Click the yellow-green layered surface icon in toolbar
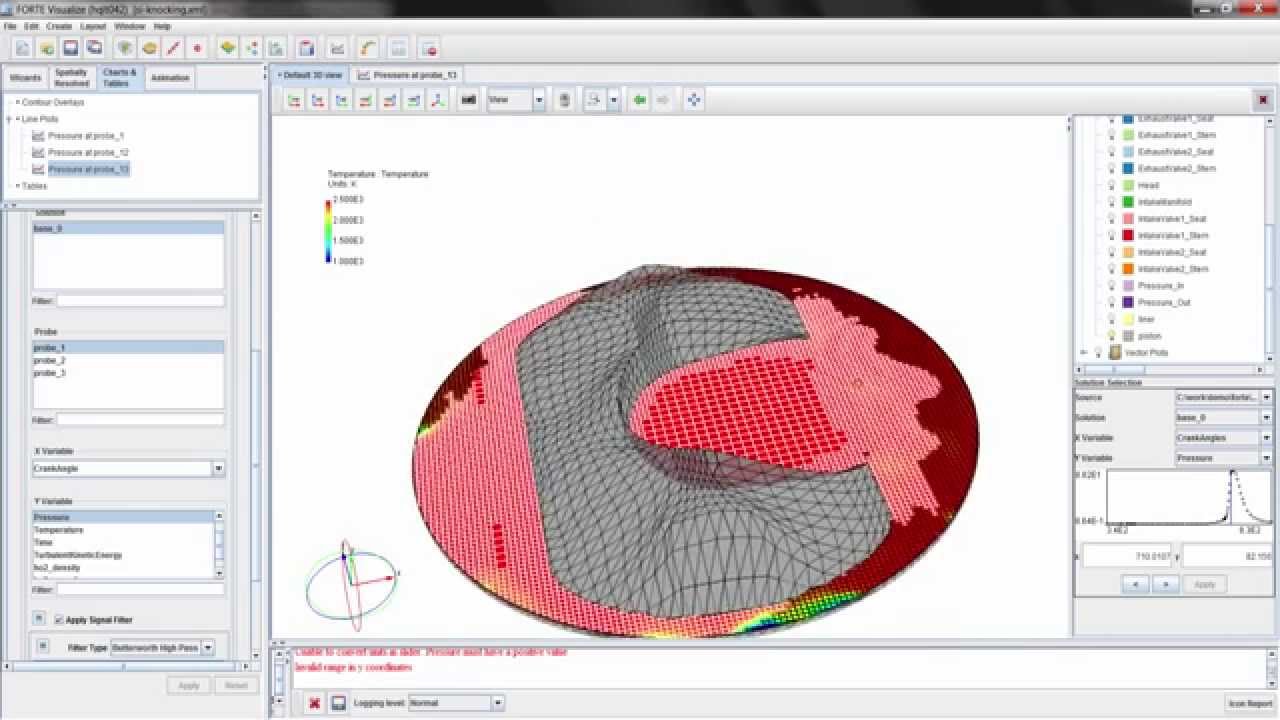The image size is (1280, 720). pos(228,48)
